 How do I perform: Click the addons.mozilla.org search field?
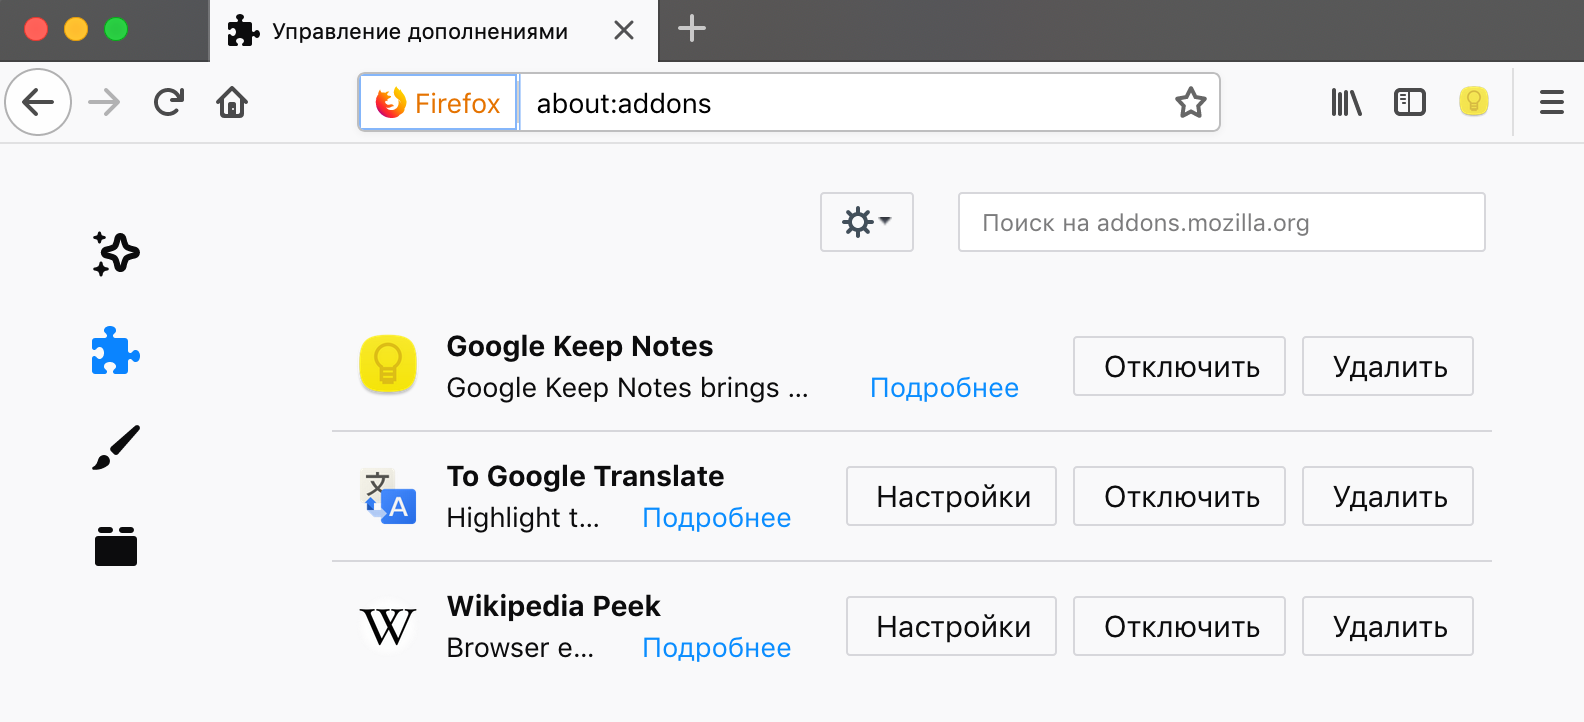pos(1221,222)
